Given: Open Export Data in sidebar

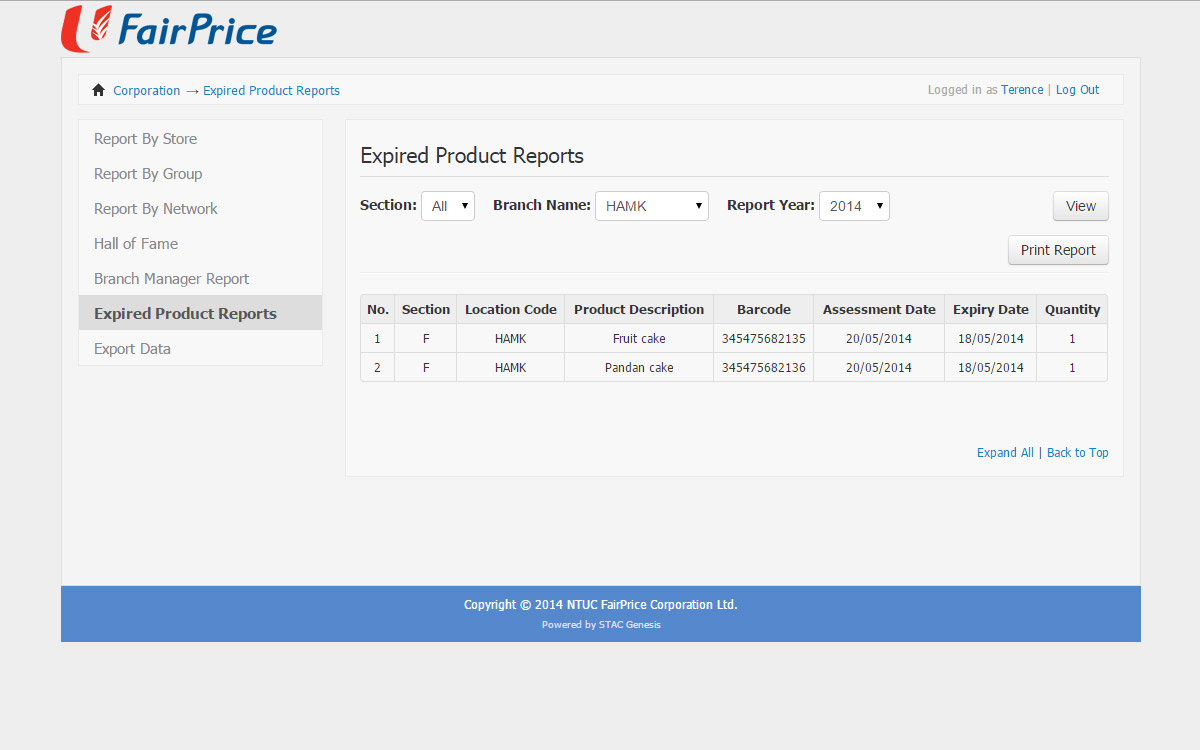Looking at the screenshot, I should coord(201,348).
